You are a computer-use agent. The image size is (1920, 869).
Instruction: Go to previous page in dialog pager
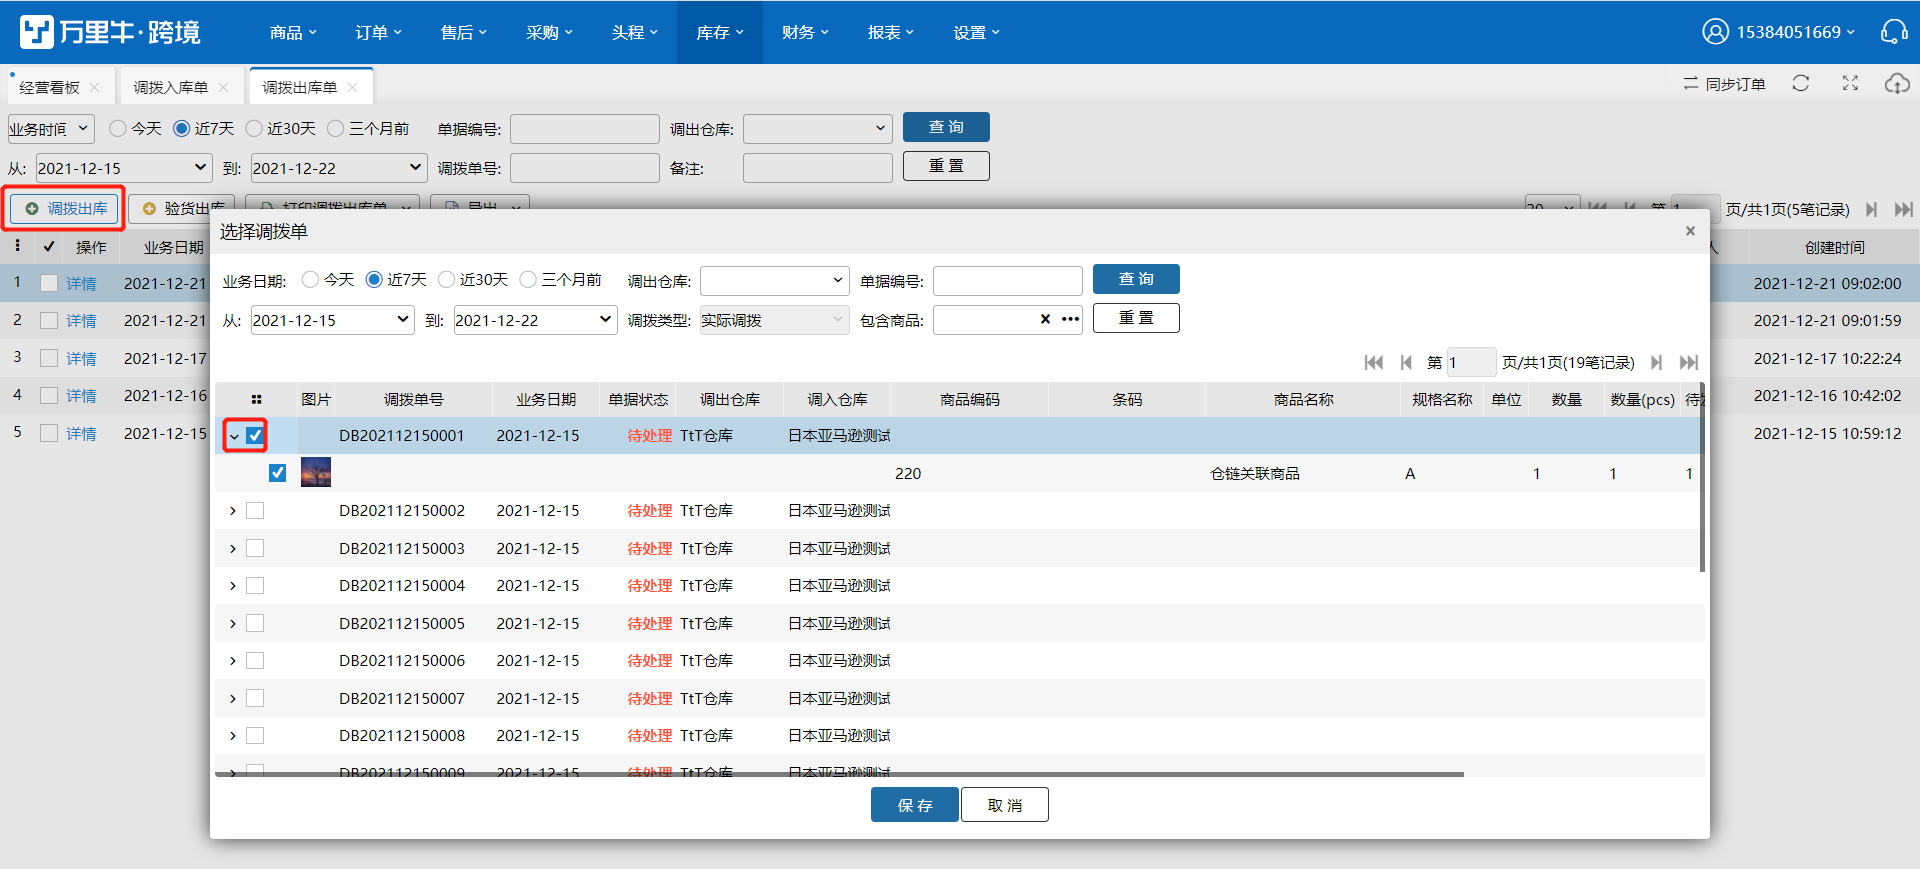point(1406,362)
